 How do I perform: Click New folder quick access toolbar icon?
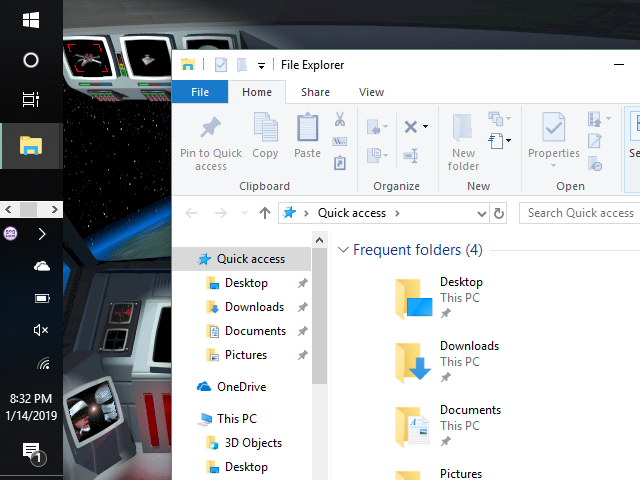click(x=242, y=65)
